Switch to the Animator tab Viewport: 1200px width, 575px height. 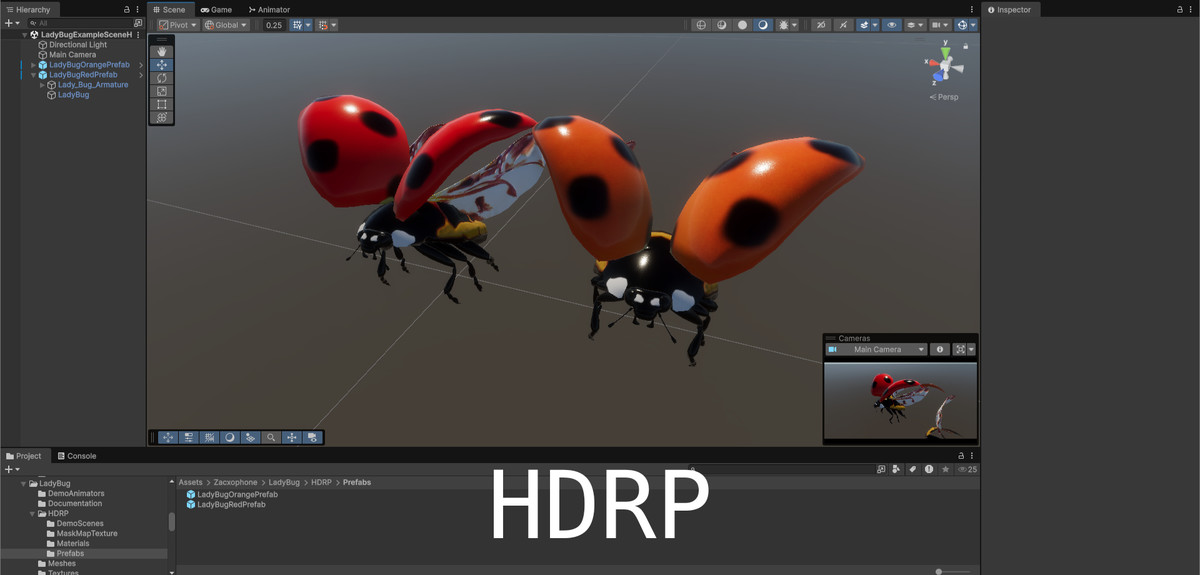tap(269, 9)
